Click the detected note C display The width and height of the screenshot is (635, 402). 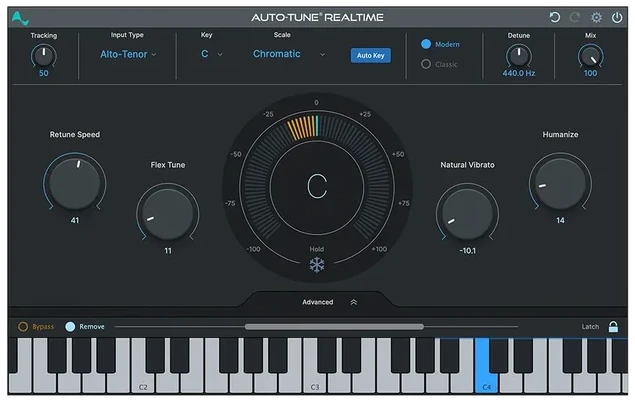pyautogui.click(x=317, y=186)
